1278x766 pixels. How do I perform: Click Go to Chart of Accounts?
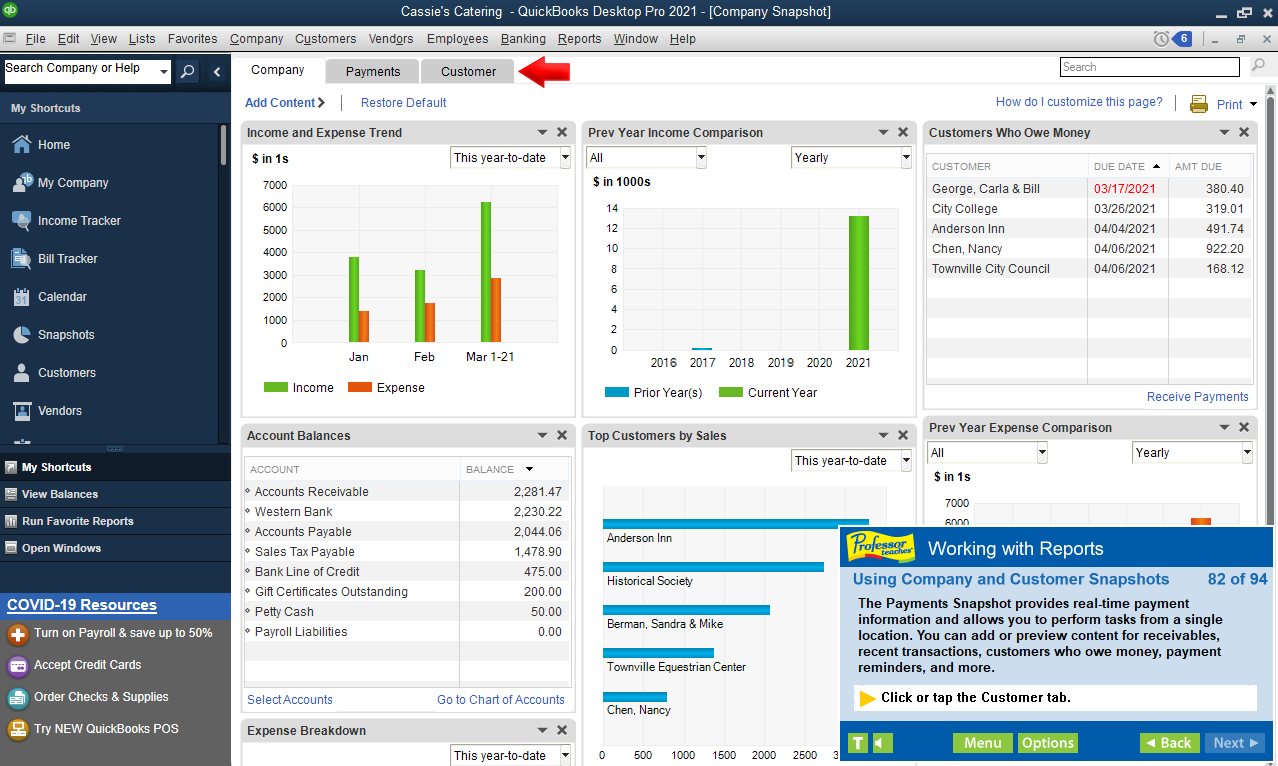(501, 700)
